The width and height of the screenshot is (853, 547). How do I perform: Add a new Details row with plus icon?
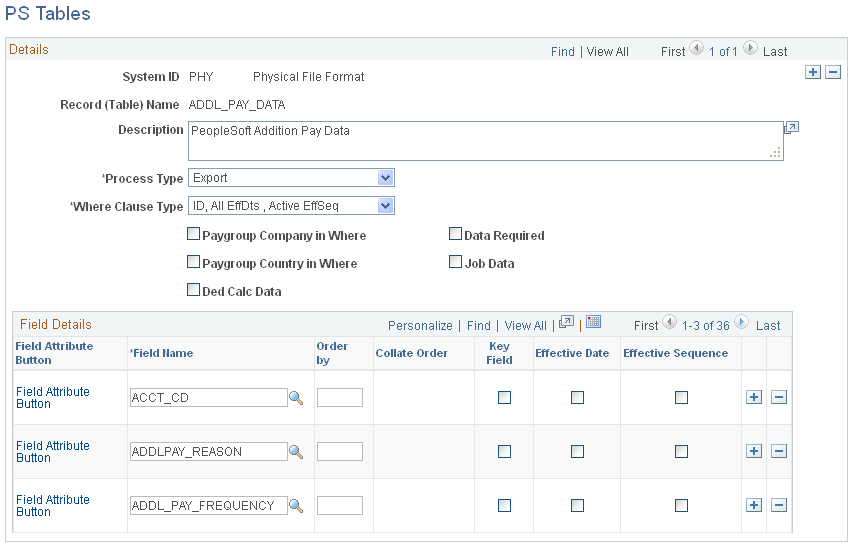click(813, 72)
